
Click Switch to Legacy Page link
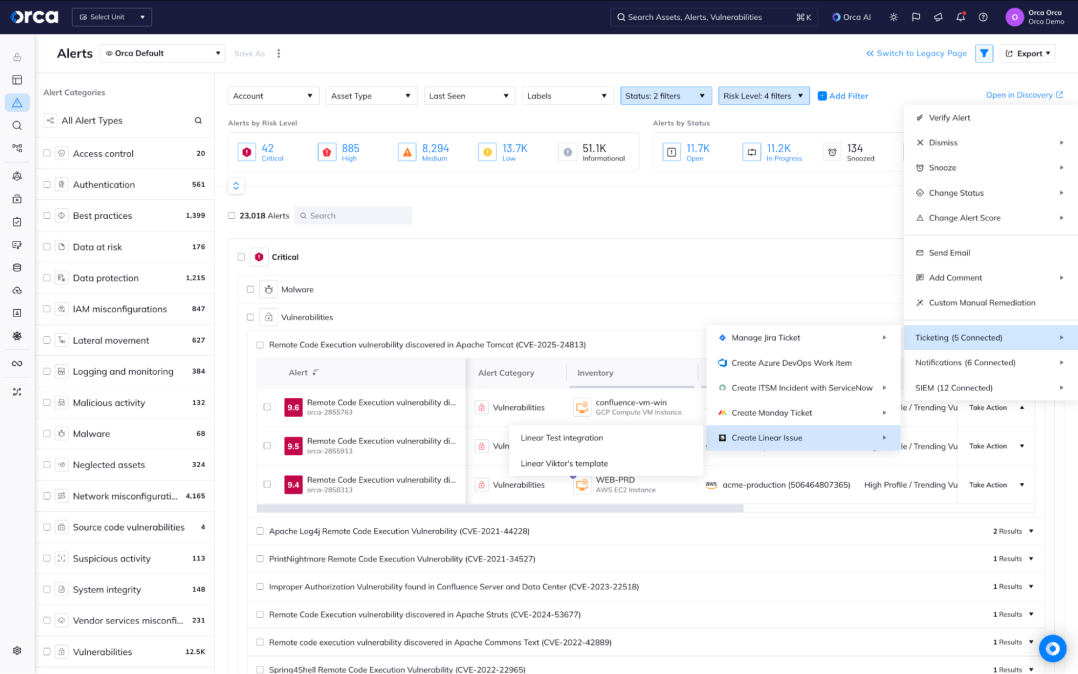(916, 53)
